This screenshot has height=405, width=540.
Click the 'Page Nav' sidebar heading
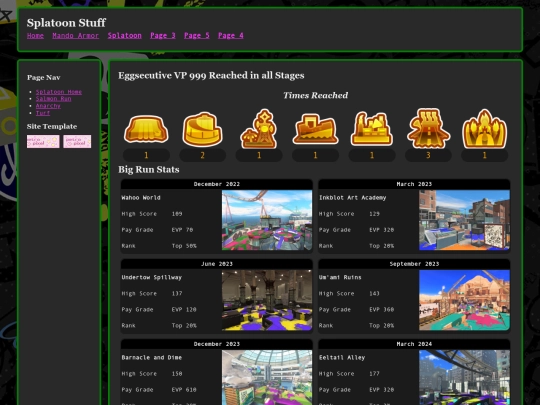tap(44, 77)
